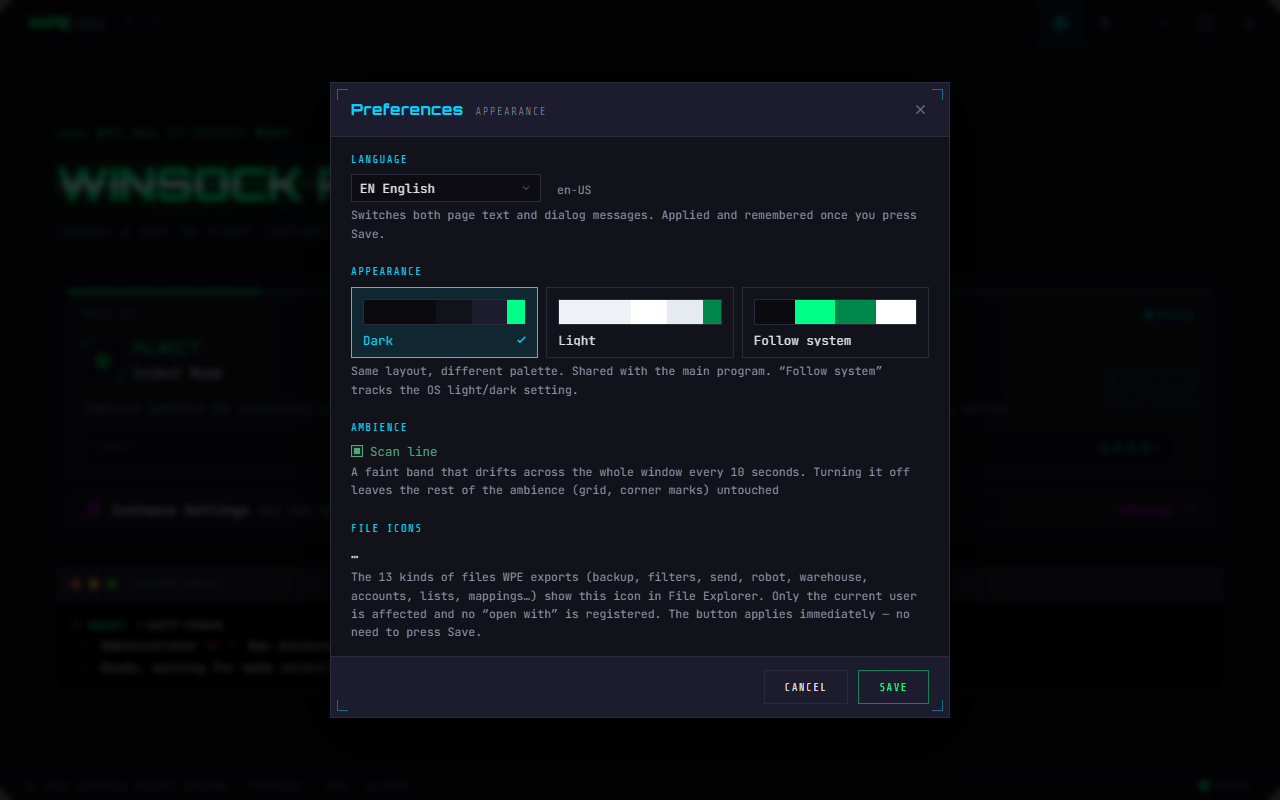The image size is (1280, 800).
Task: Toggle the Scan line checkbox
Action: [357, 452]
